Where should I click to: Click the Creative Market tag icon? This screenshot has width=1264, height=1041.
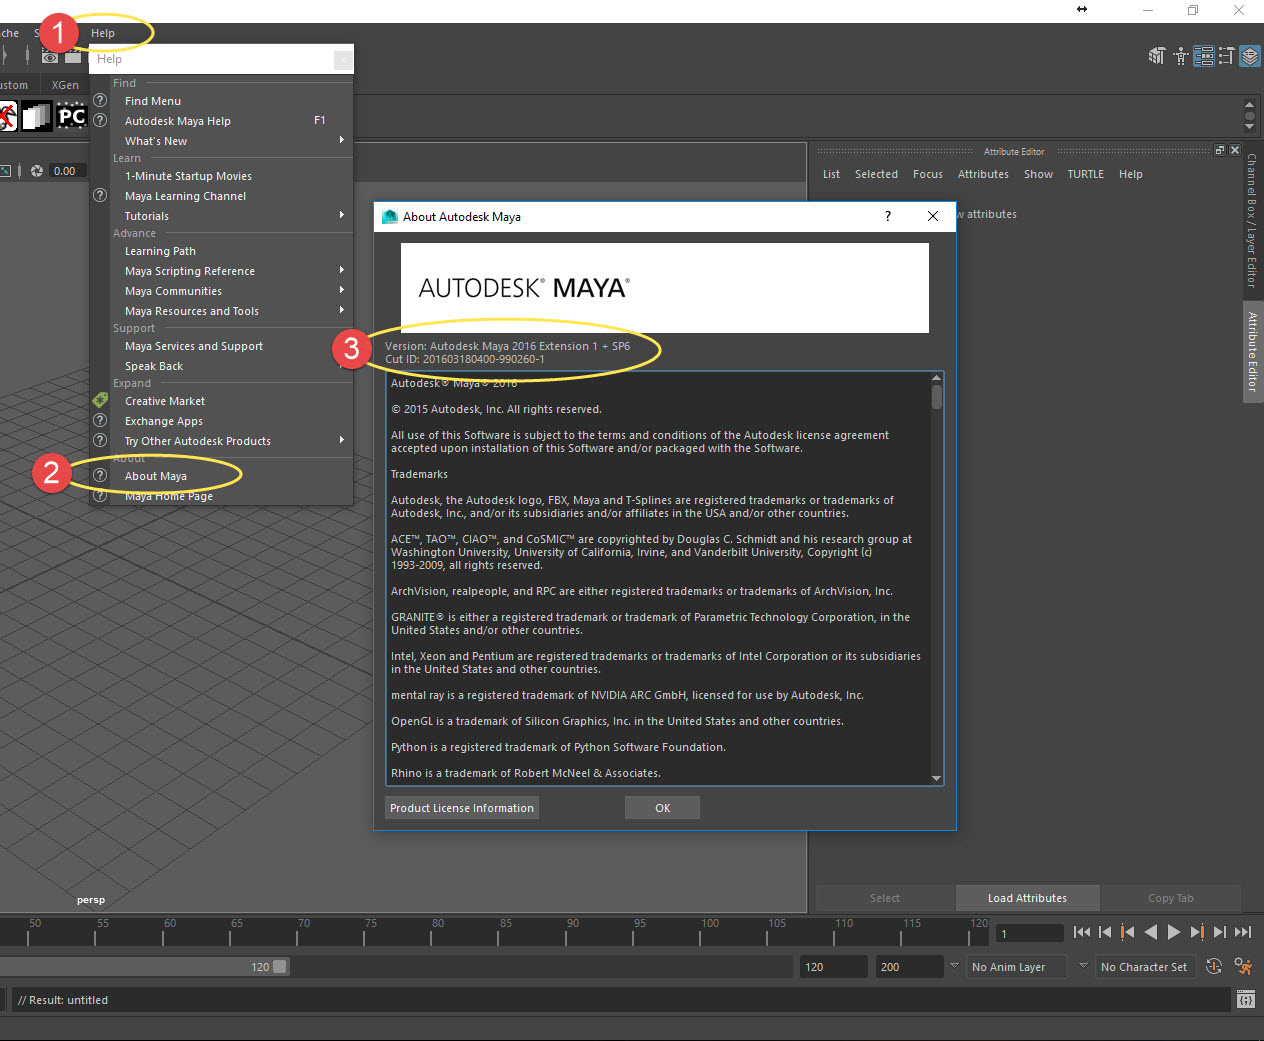pyautogui.click(x=100, y=400)
